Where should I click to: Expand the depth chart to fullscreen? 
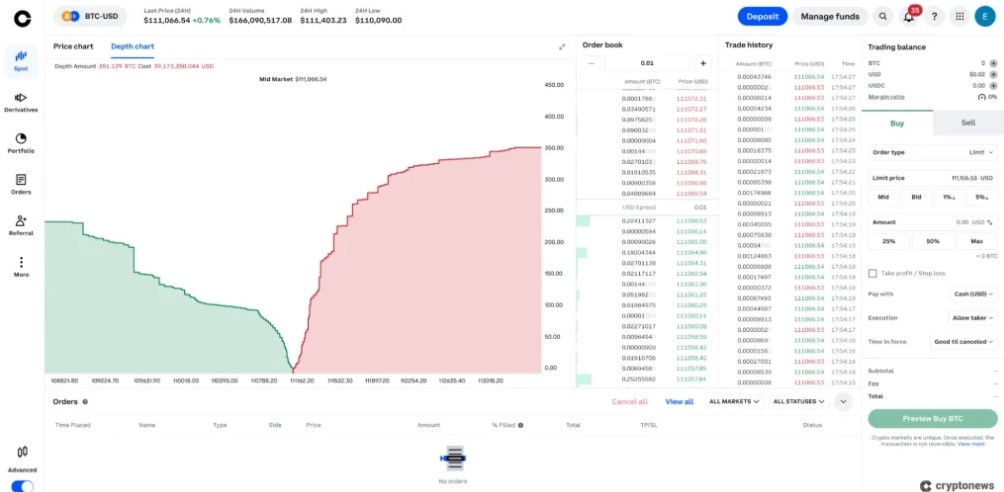(x=562, y=47)
